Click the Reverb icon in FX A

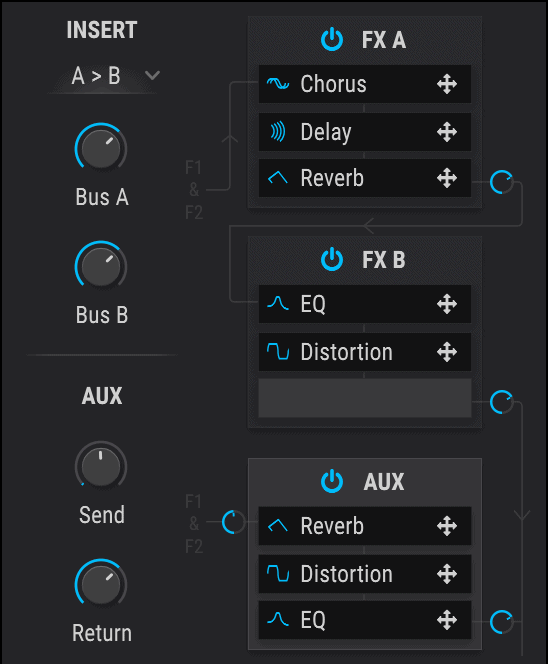[x=278, y=178]
